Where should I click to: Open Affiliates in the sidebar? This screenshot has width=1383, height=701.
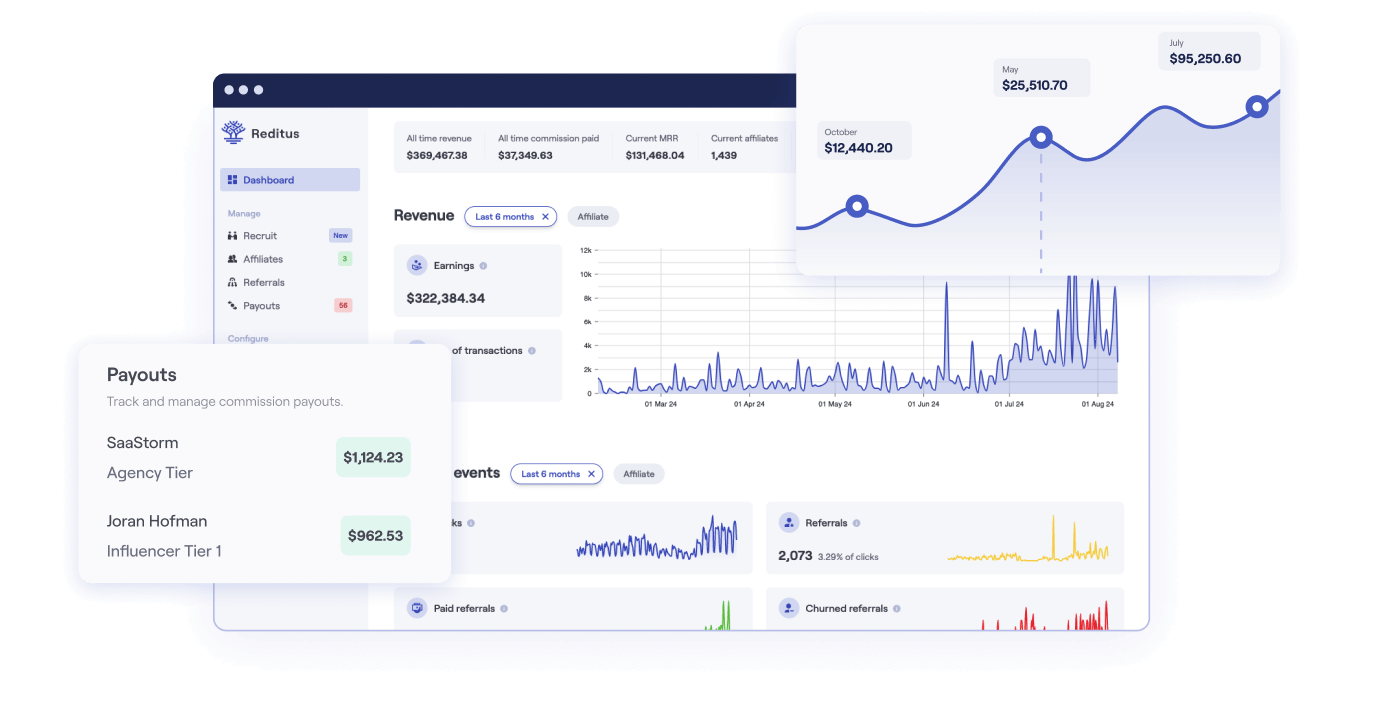(x=263, y=259)
